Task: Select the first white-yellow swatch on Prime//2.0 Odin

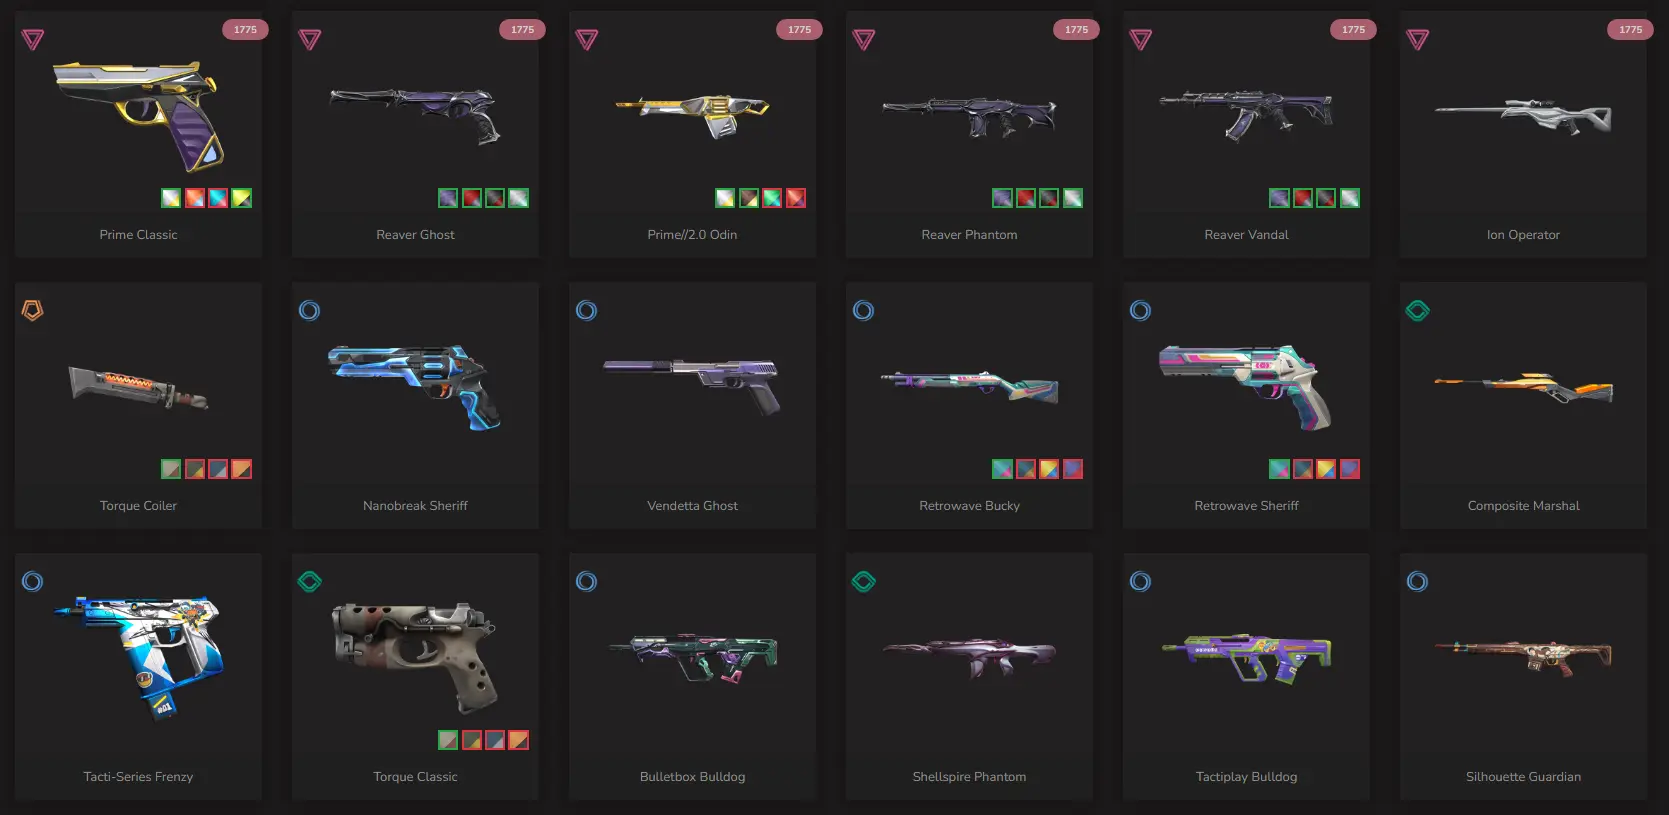Action: click(x=725, y=198)
